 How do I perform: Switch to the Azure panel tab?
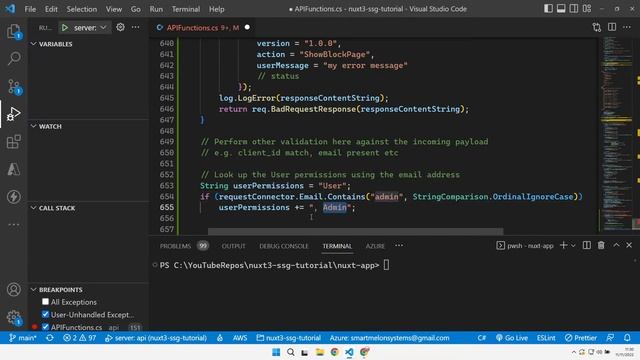coord(375,246)
